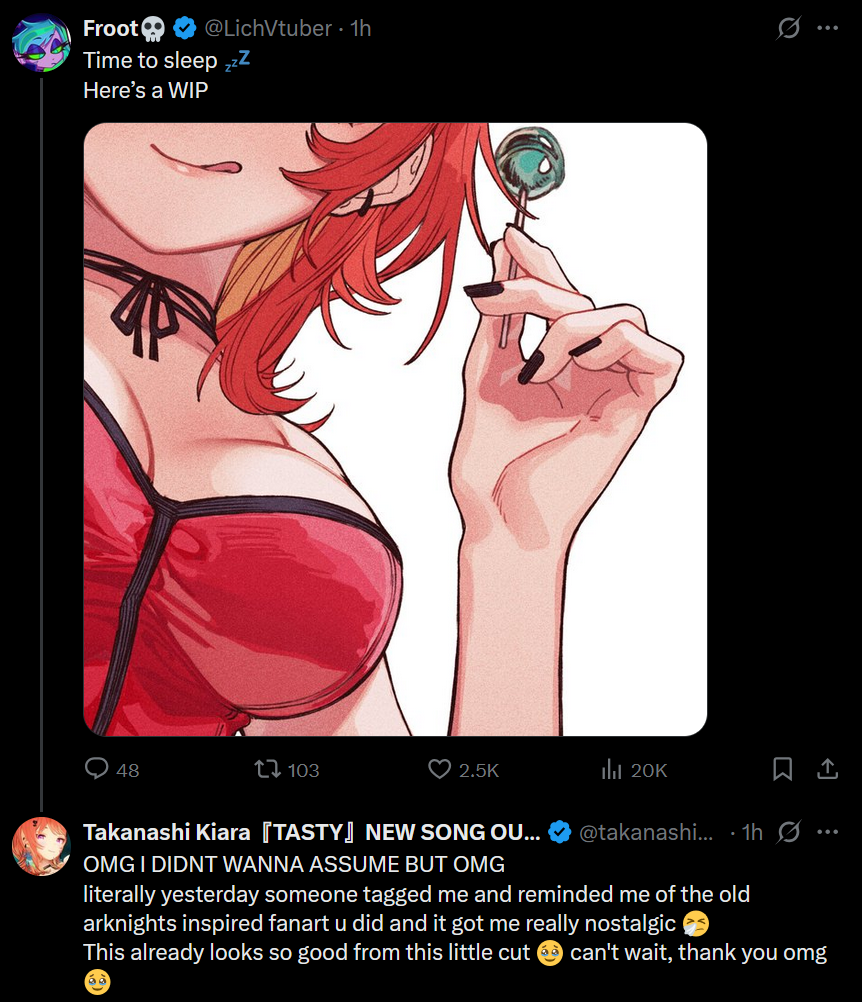Open Takanashi Kiara display name link

click(x=311, y=832)
